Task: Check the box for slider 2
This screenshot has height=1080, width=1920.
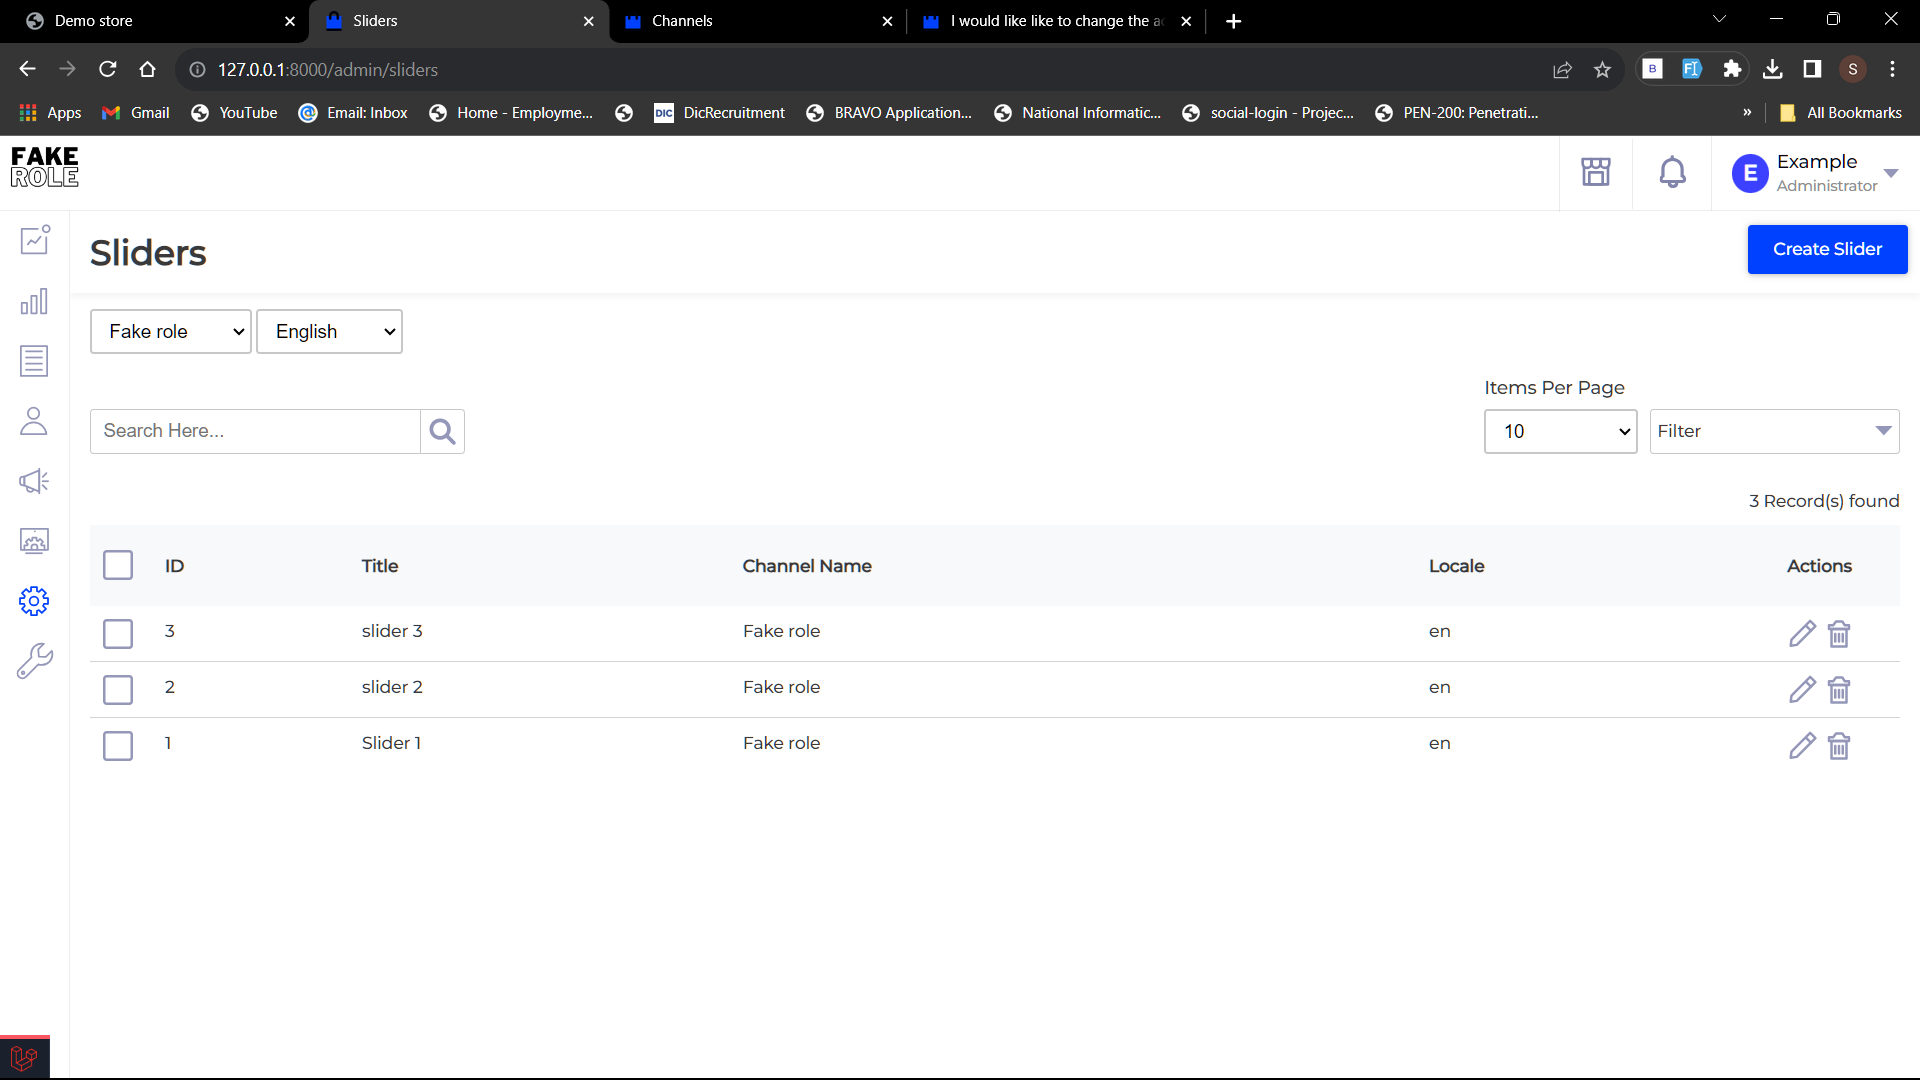Action: tap(118, 689)
